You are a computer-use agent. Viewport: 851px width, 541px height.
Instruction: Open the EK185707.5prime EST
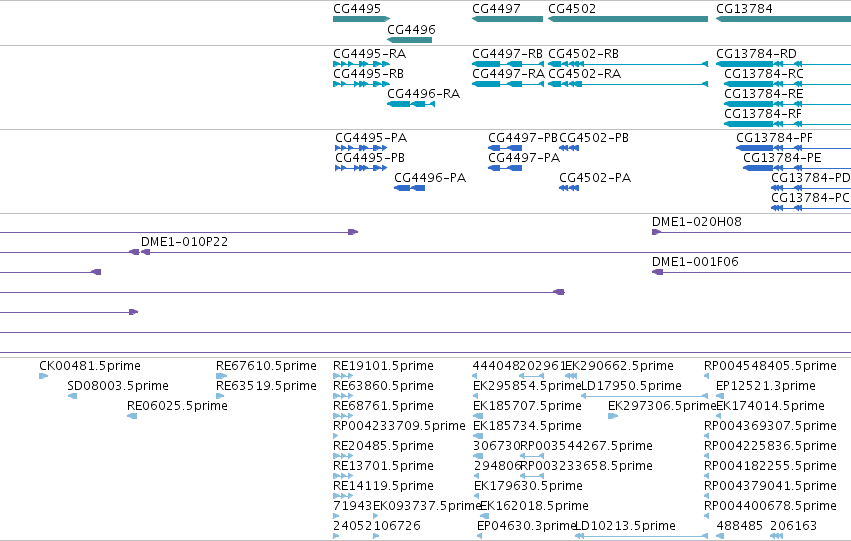[478, 416]
